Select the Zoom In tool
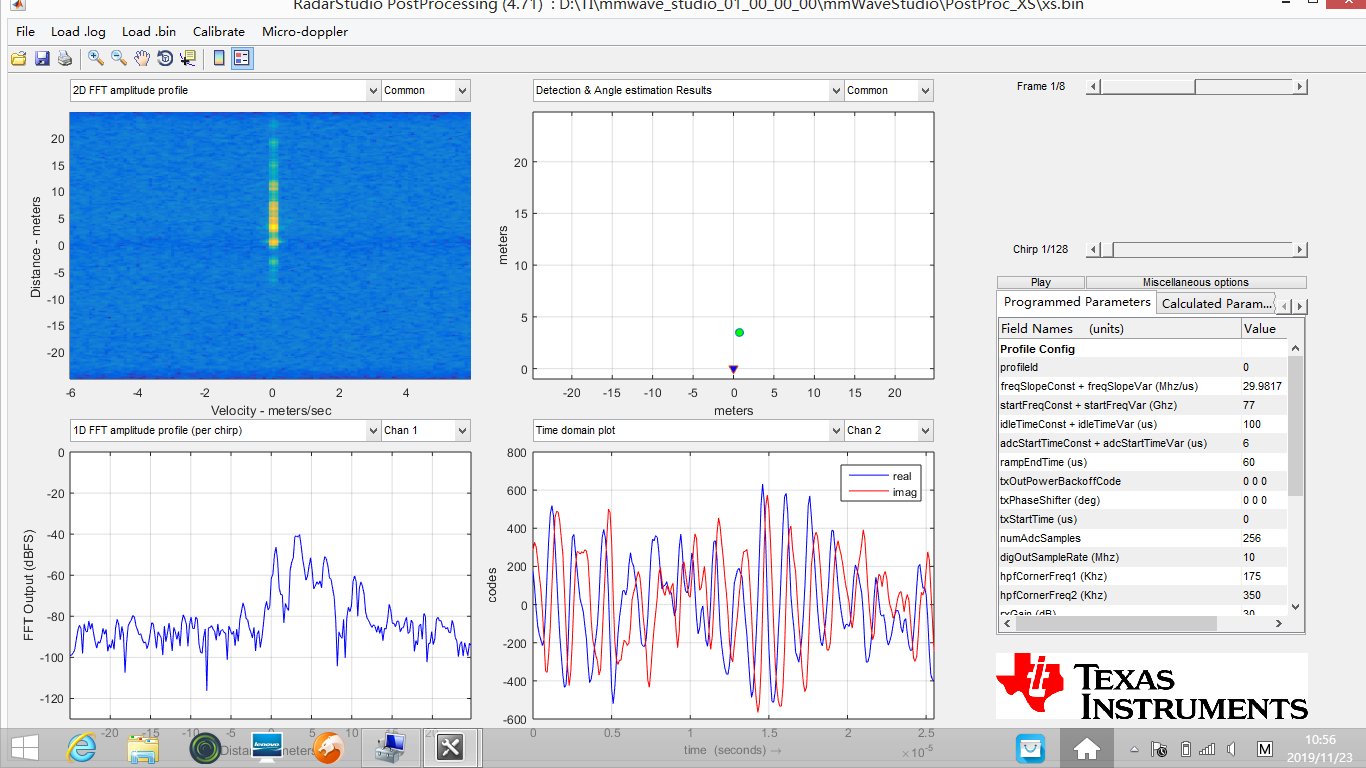 point(95,58)
